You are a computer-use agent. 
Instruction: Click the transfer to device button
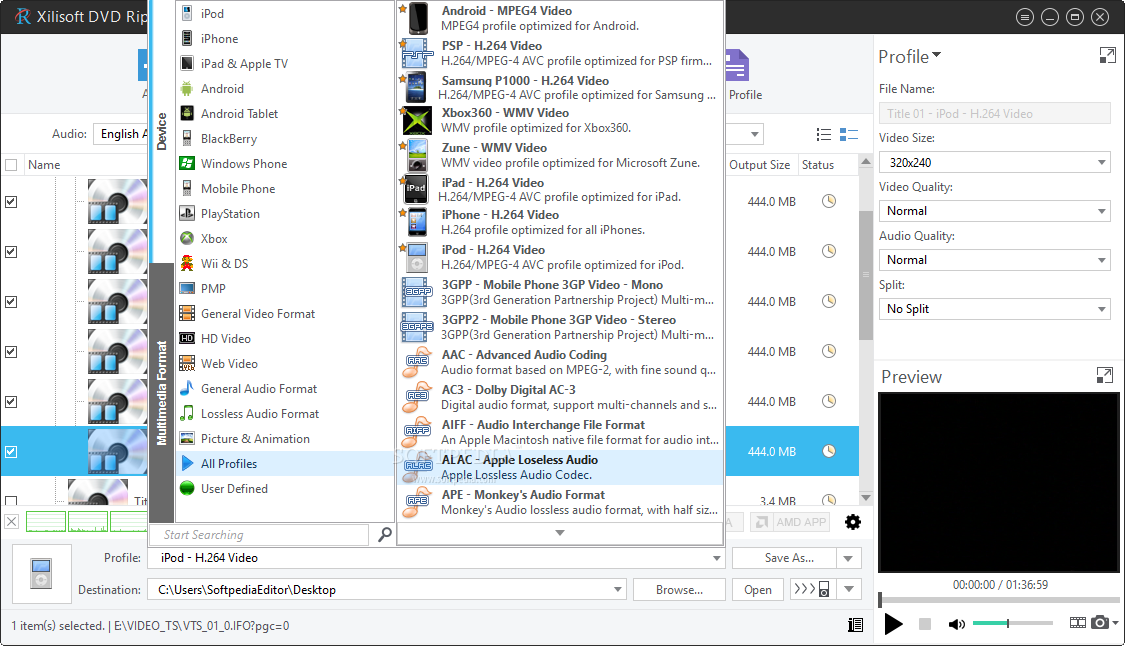pyautogui.click(x=811, y=590)
